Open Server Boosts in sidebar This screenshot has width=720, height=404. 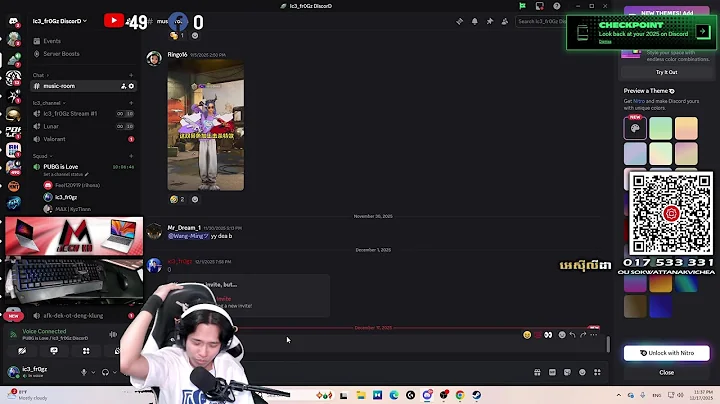(61, 54)
